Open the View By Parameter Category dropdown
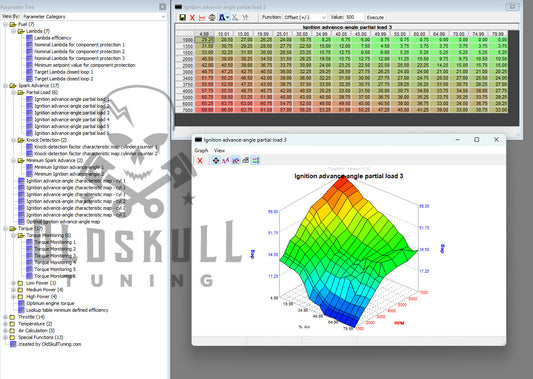 tap(94, 16)
